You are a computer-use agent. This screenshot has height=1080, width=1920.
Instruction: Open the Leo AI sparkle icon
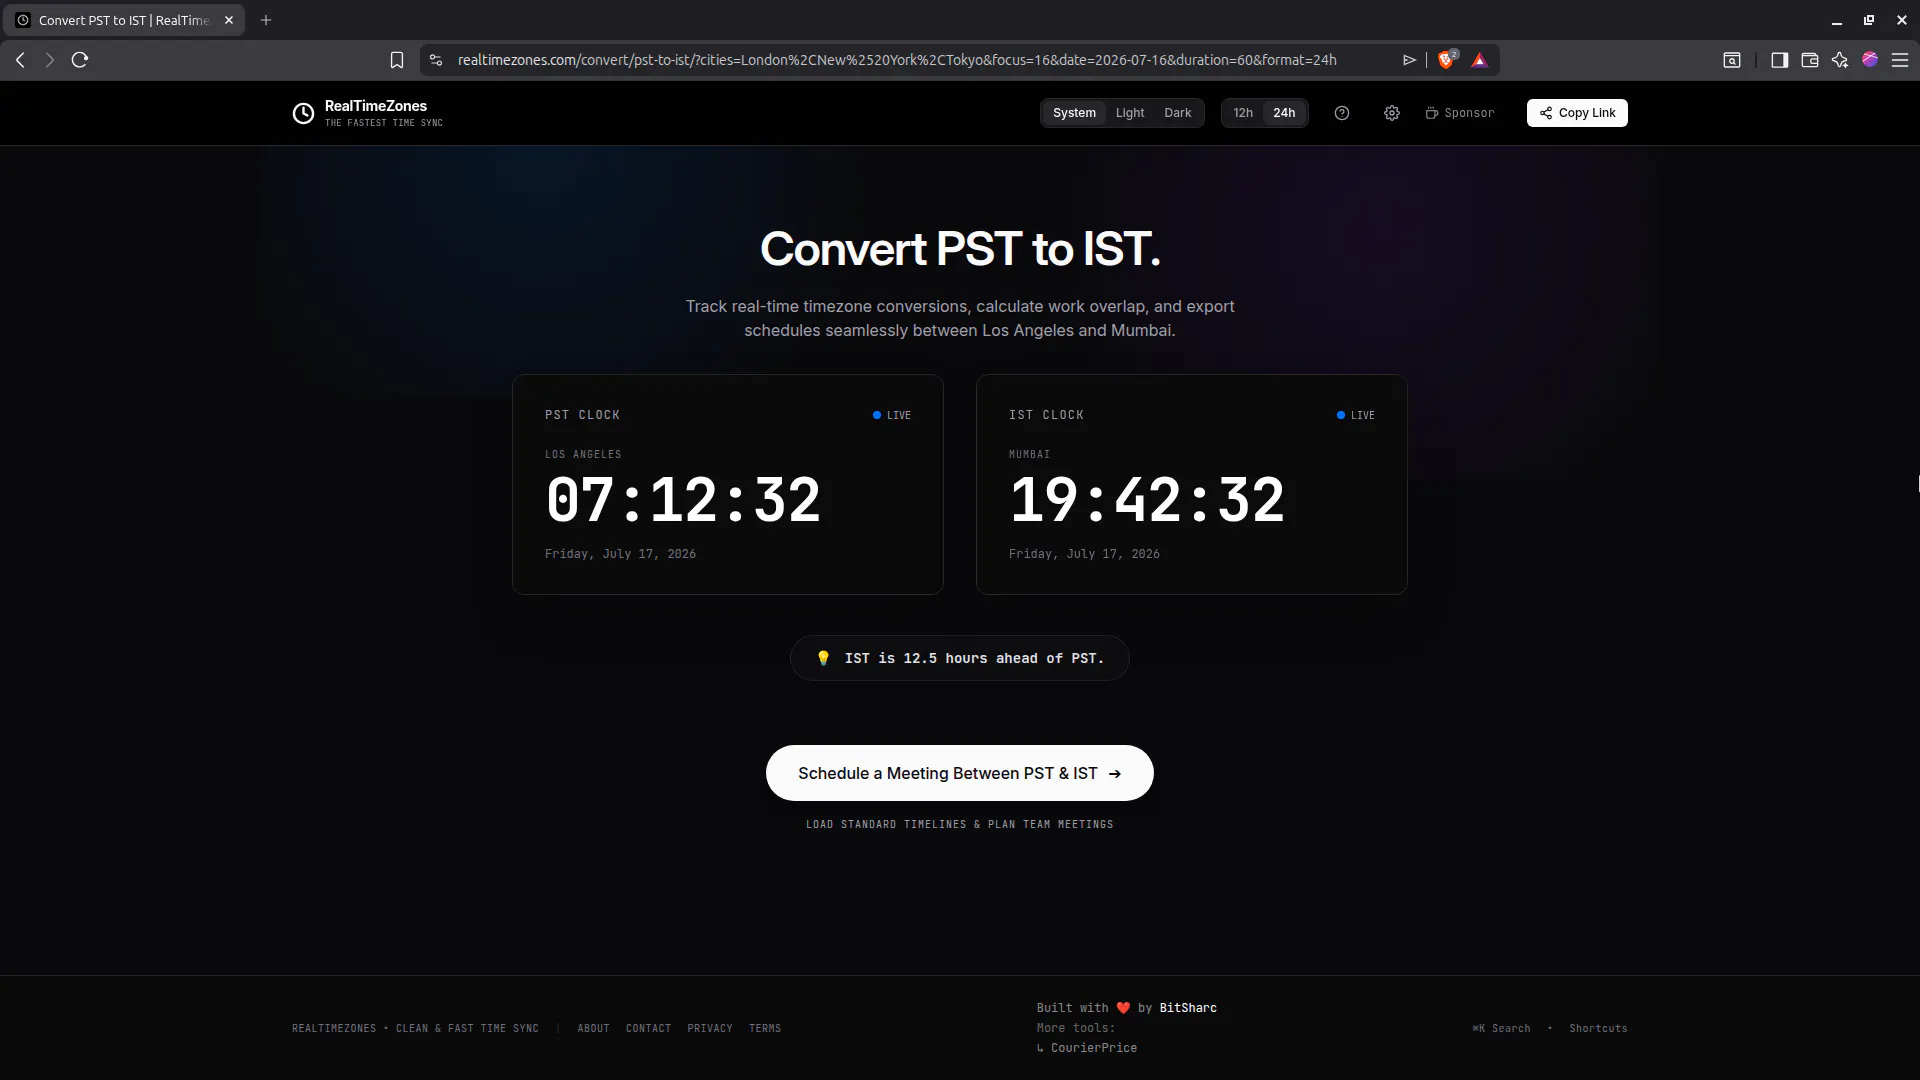pos(1839,60)
